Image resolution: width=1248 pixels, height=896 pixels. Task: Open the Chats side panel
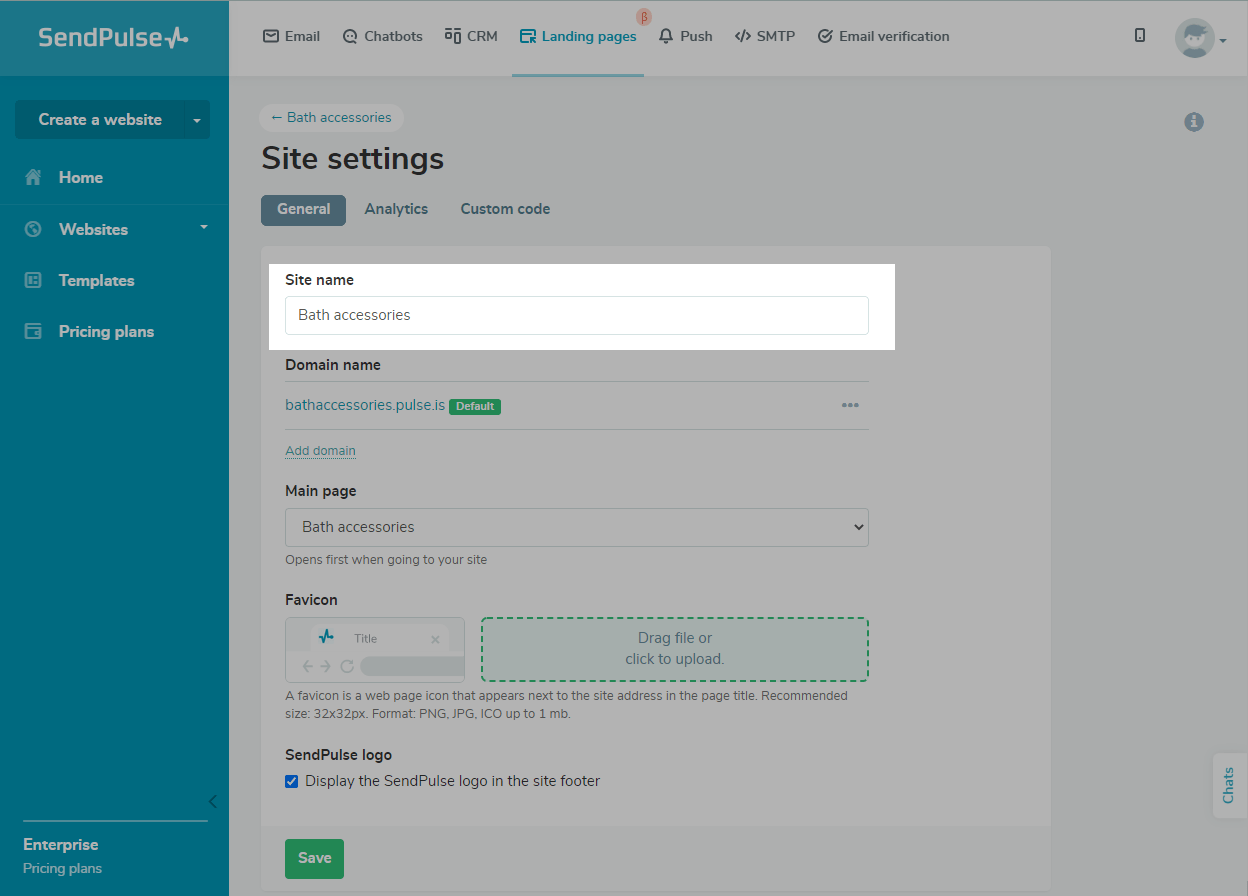[1229, 785]
